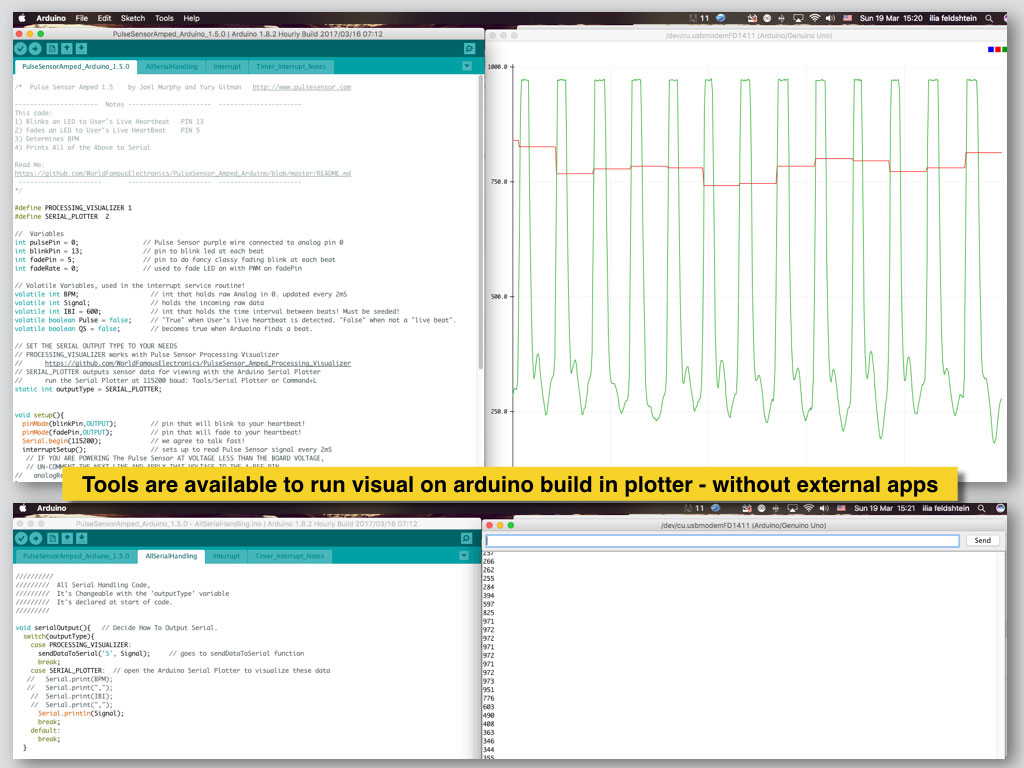Viewport: 1024px width, 768px height.
Task: Click Verify icon in lower AllSerialHandling window toolbar
Action: pos(21,538)
